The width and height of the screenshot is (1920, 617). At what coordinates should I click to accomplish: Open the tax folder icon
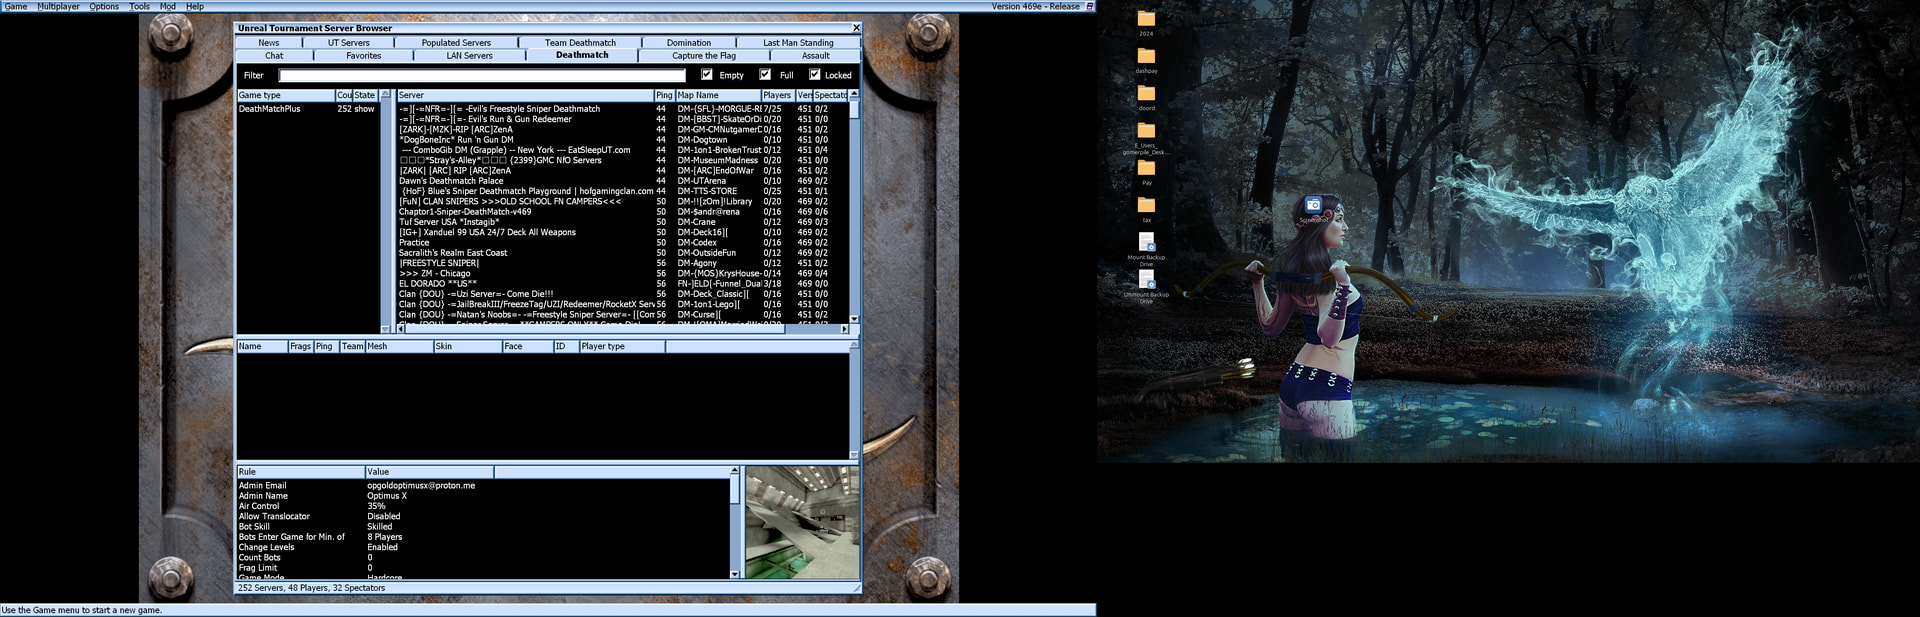click(x=1146, y=206)
